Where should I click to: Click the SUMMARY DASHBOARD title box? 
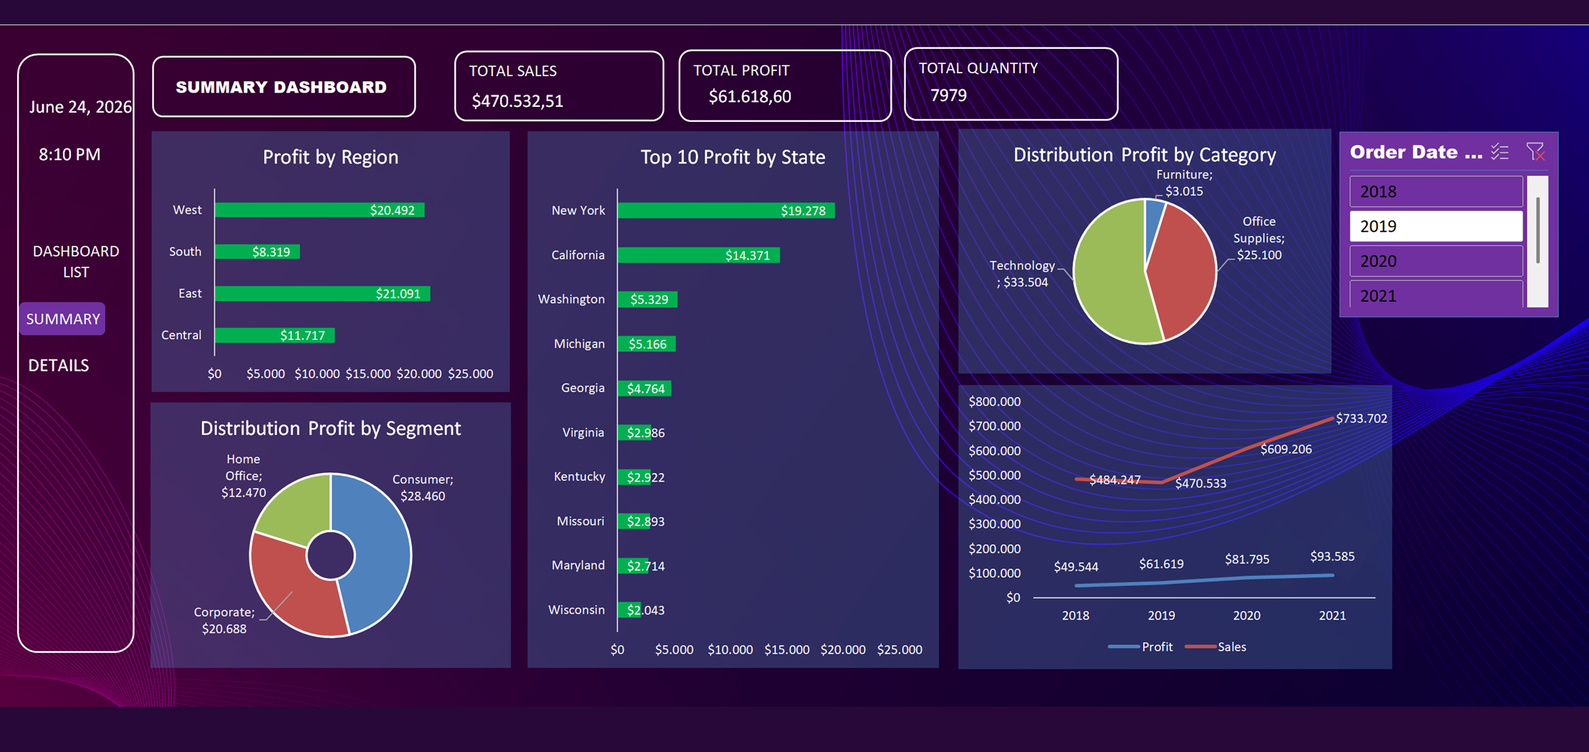(284, 87)
